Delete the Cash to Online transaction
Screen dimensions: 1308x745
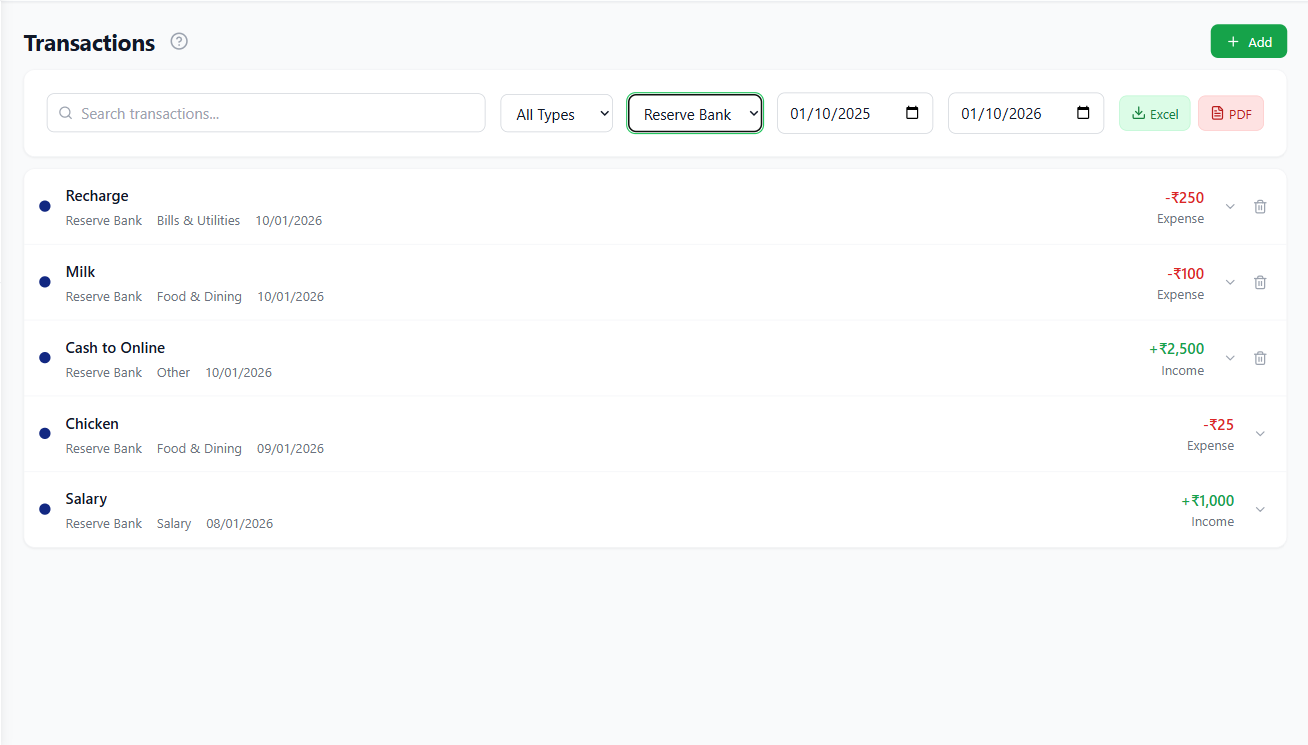1260,358
